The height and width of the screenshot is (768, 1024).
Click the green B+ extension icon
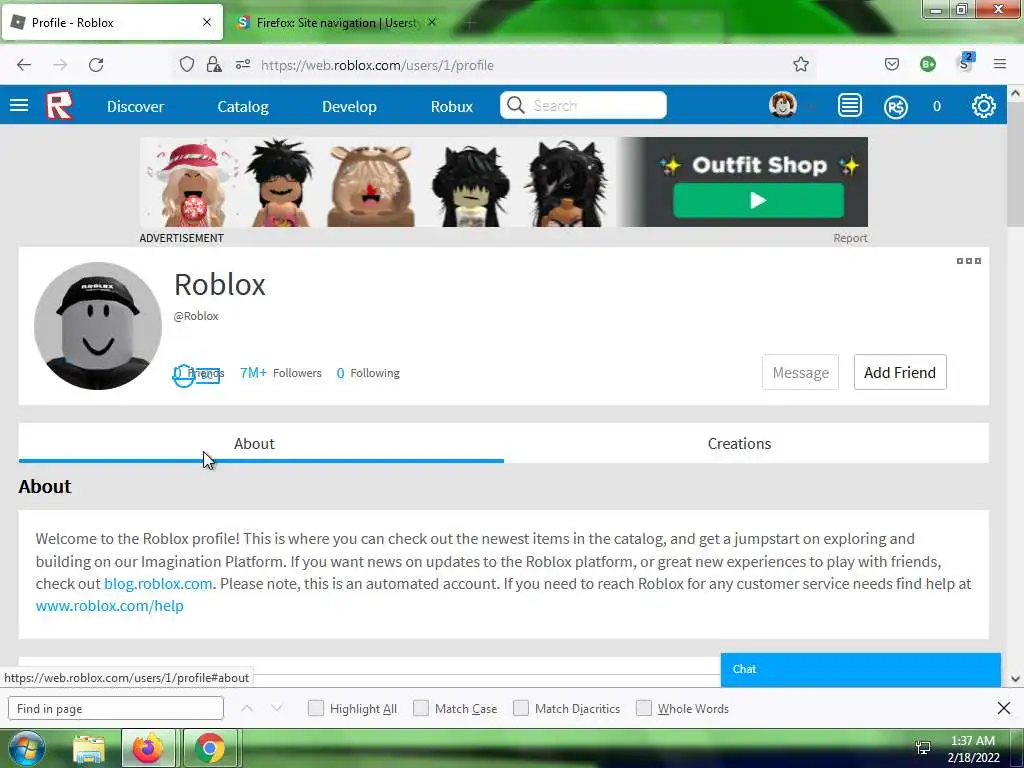tap(927, 64)
